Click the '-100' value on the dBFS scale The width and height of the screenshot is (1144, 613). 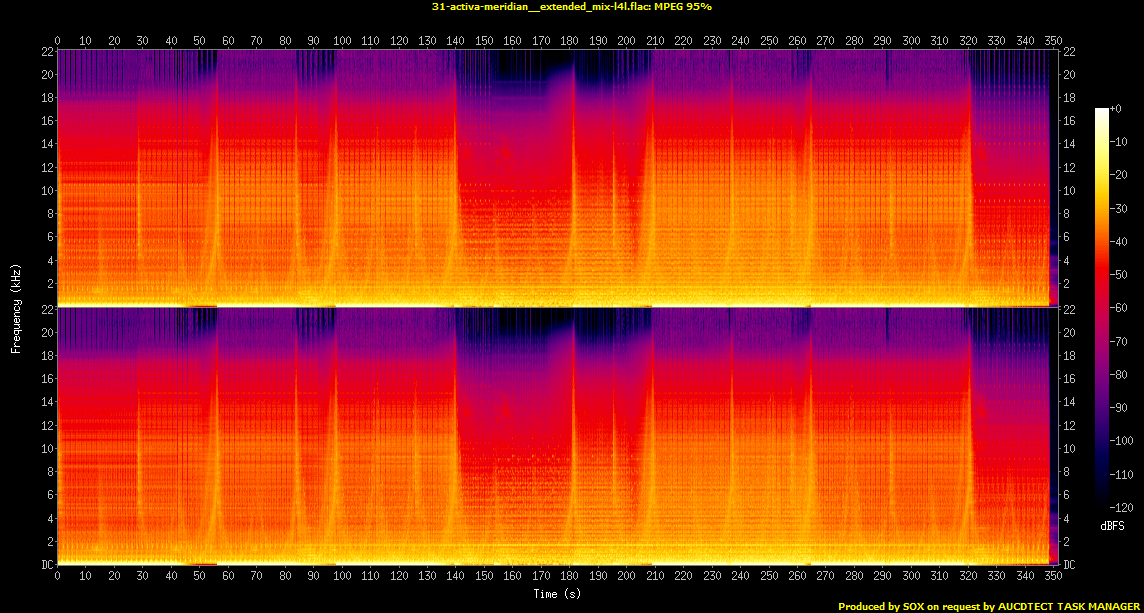pos(1120,440)
